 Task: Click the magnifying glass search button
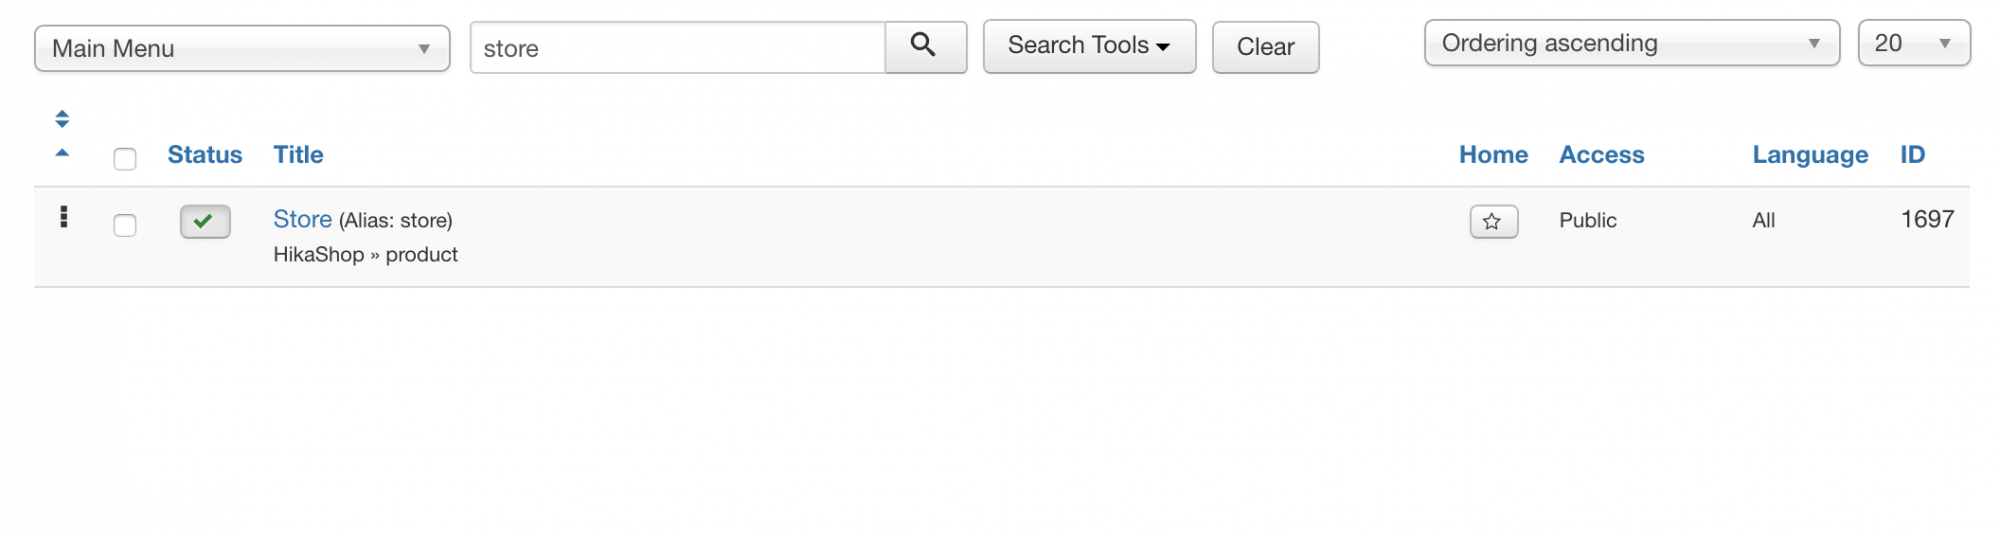point(924,46)
